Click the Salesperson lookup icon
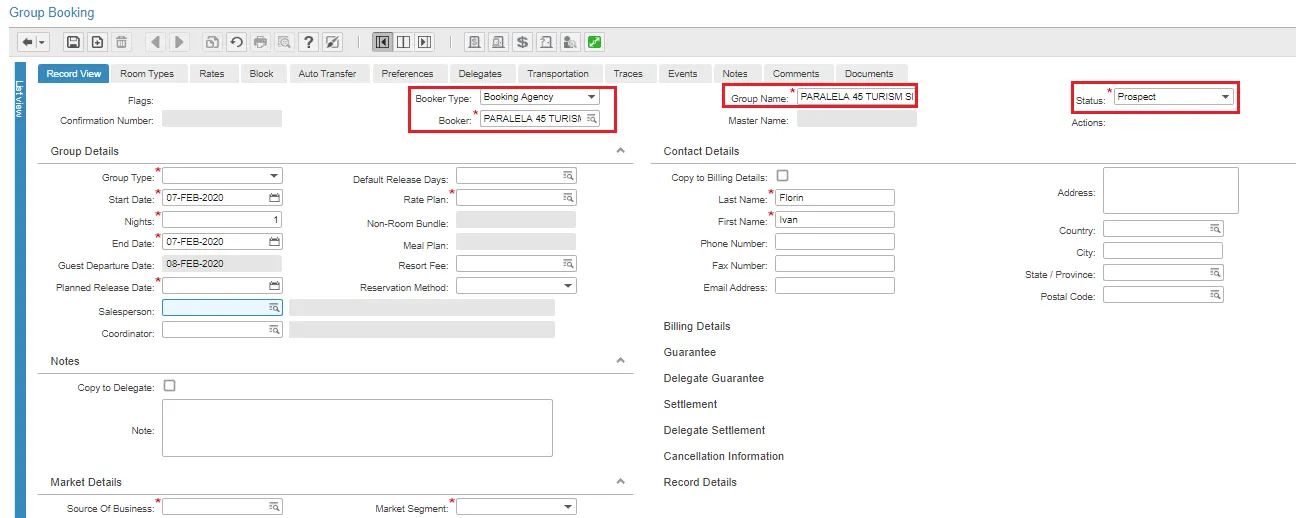 coord(274,308)
